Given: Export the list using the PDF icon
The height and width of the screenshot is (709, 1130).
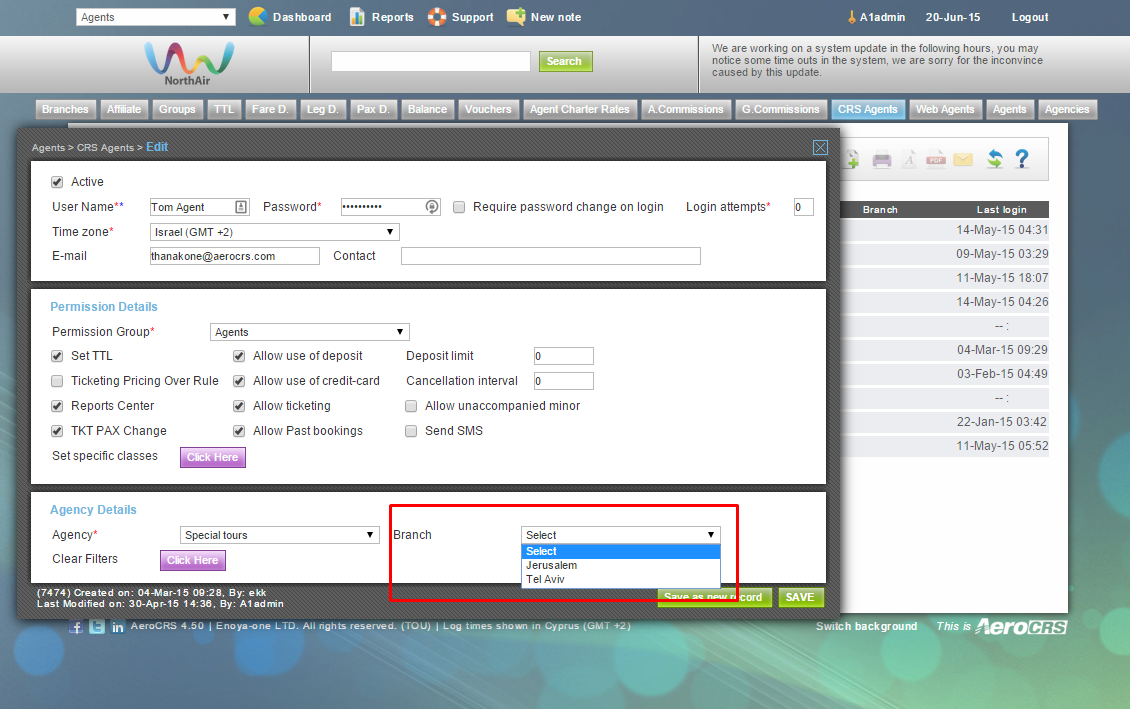Looking at the screenshot, I should tap(935, 159).
